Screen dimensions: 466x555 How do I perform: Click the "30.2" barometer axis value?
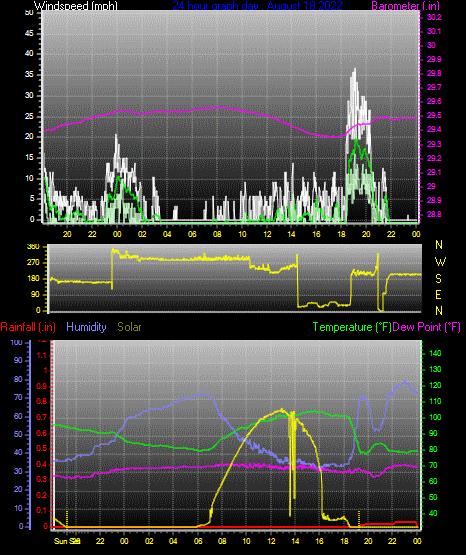pyautogui.click(x=434, y=17)
